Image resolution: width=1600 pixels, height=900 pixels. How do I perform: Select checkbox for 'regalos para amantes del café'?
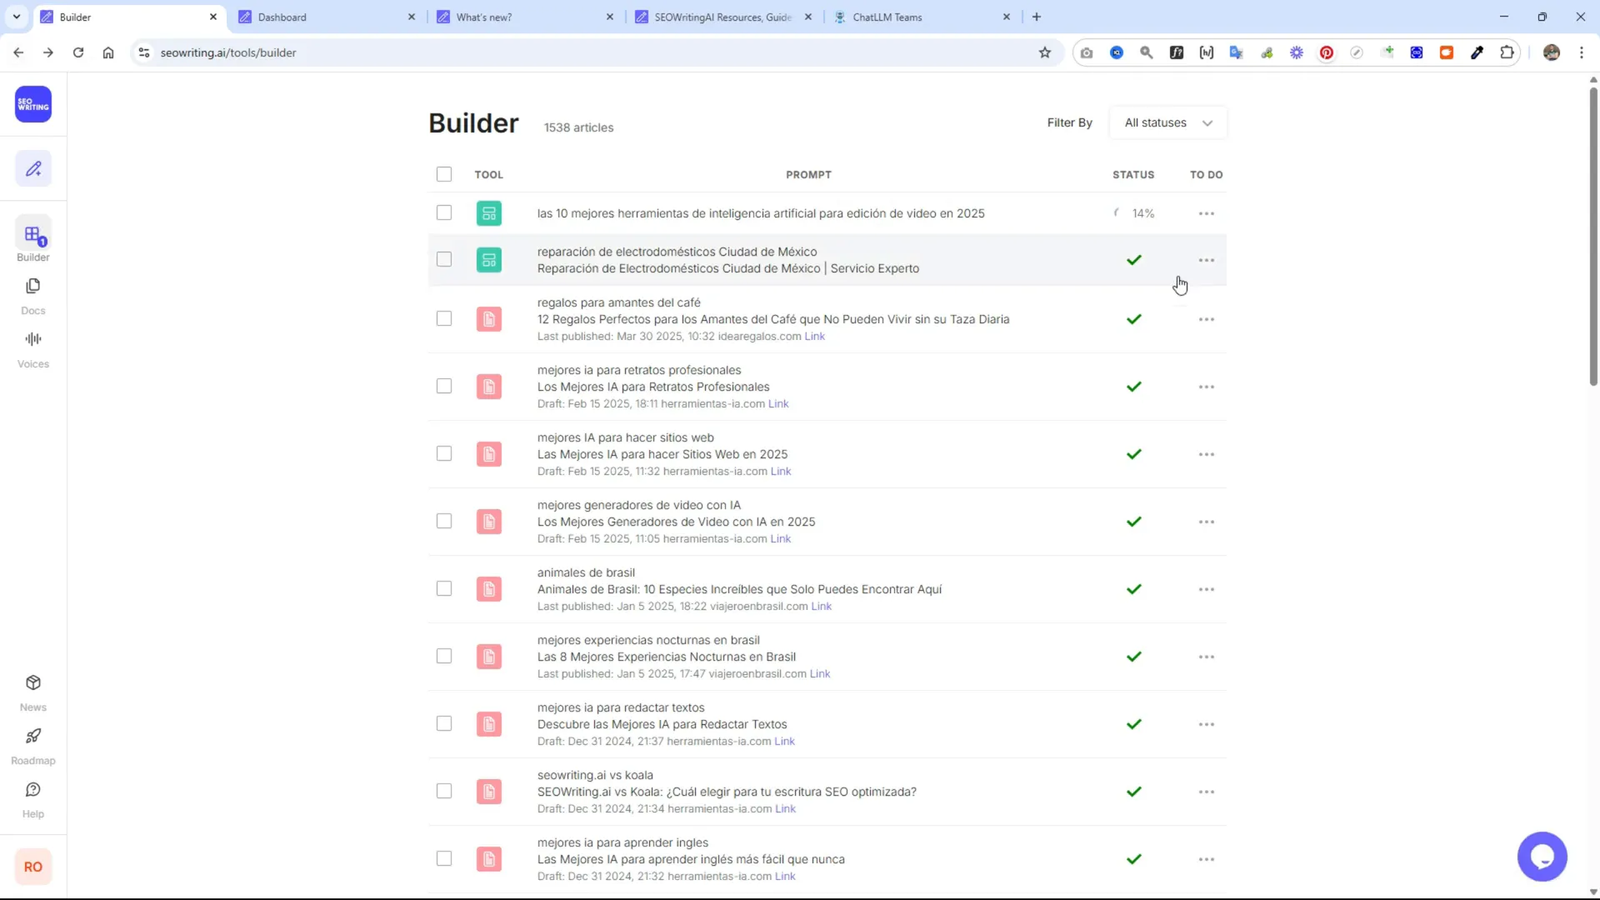point(443,319)
